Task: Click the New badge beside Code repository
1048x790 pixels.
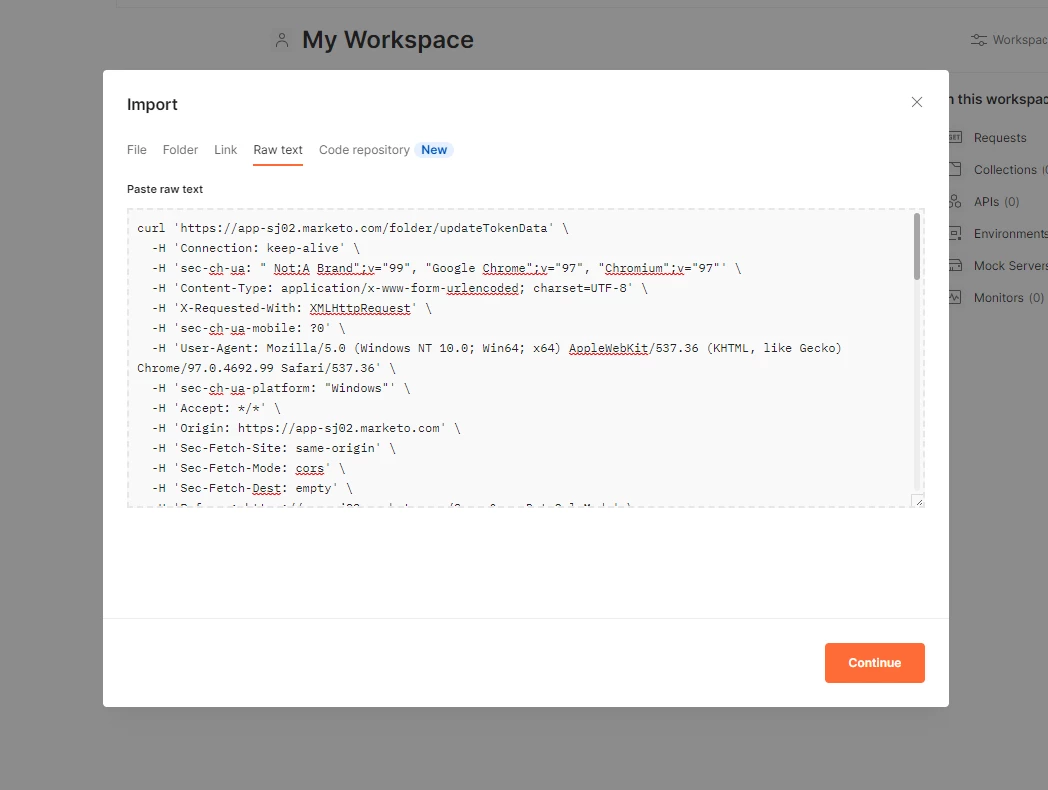Action: (434, 150)
